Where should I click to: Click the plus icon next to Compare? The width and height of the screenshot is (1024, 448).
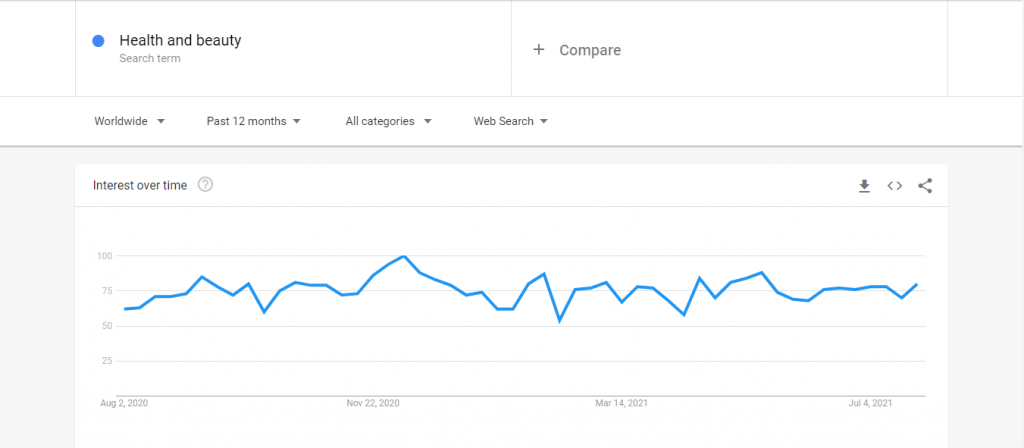click(x=539, y=50)
